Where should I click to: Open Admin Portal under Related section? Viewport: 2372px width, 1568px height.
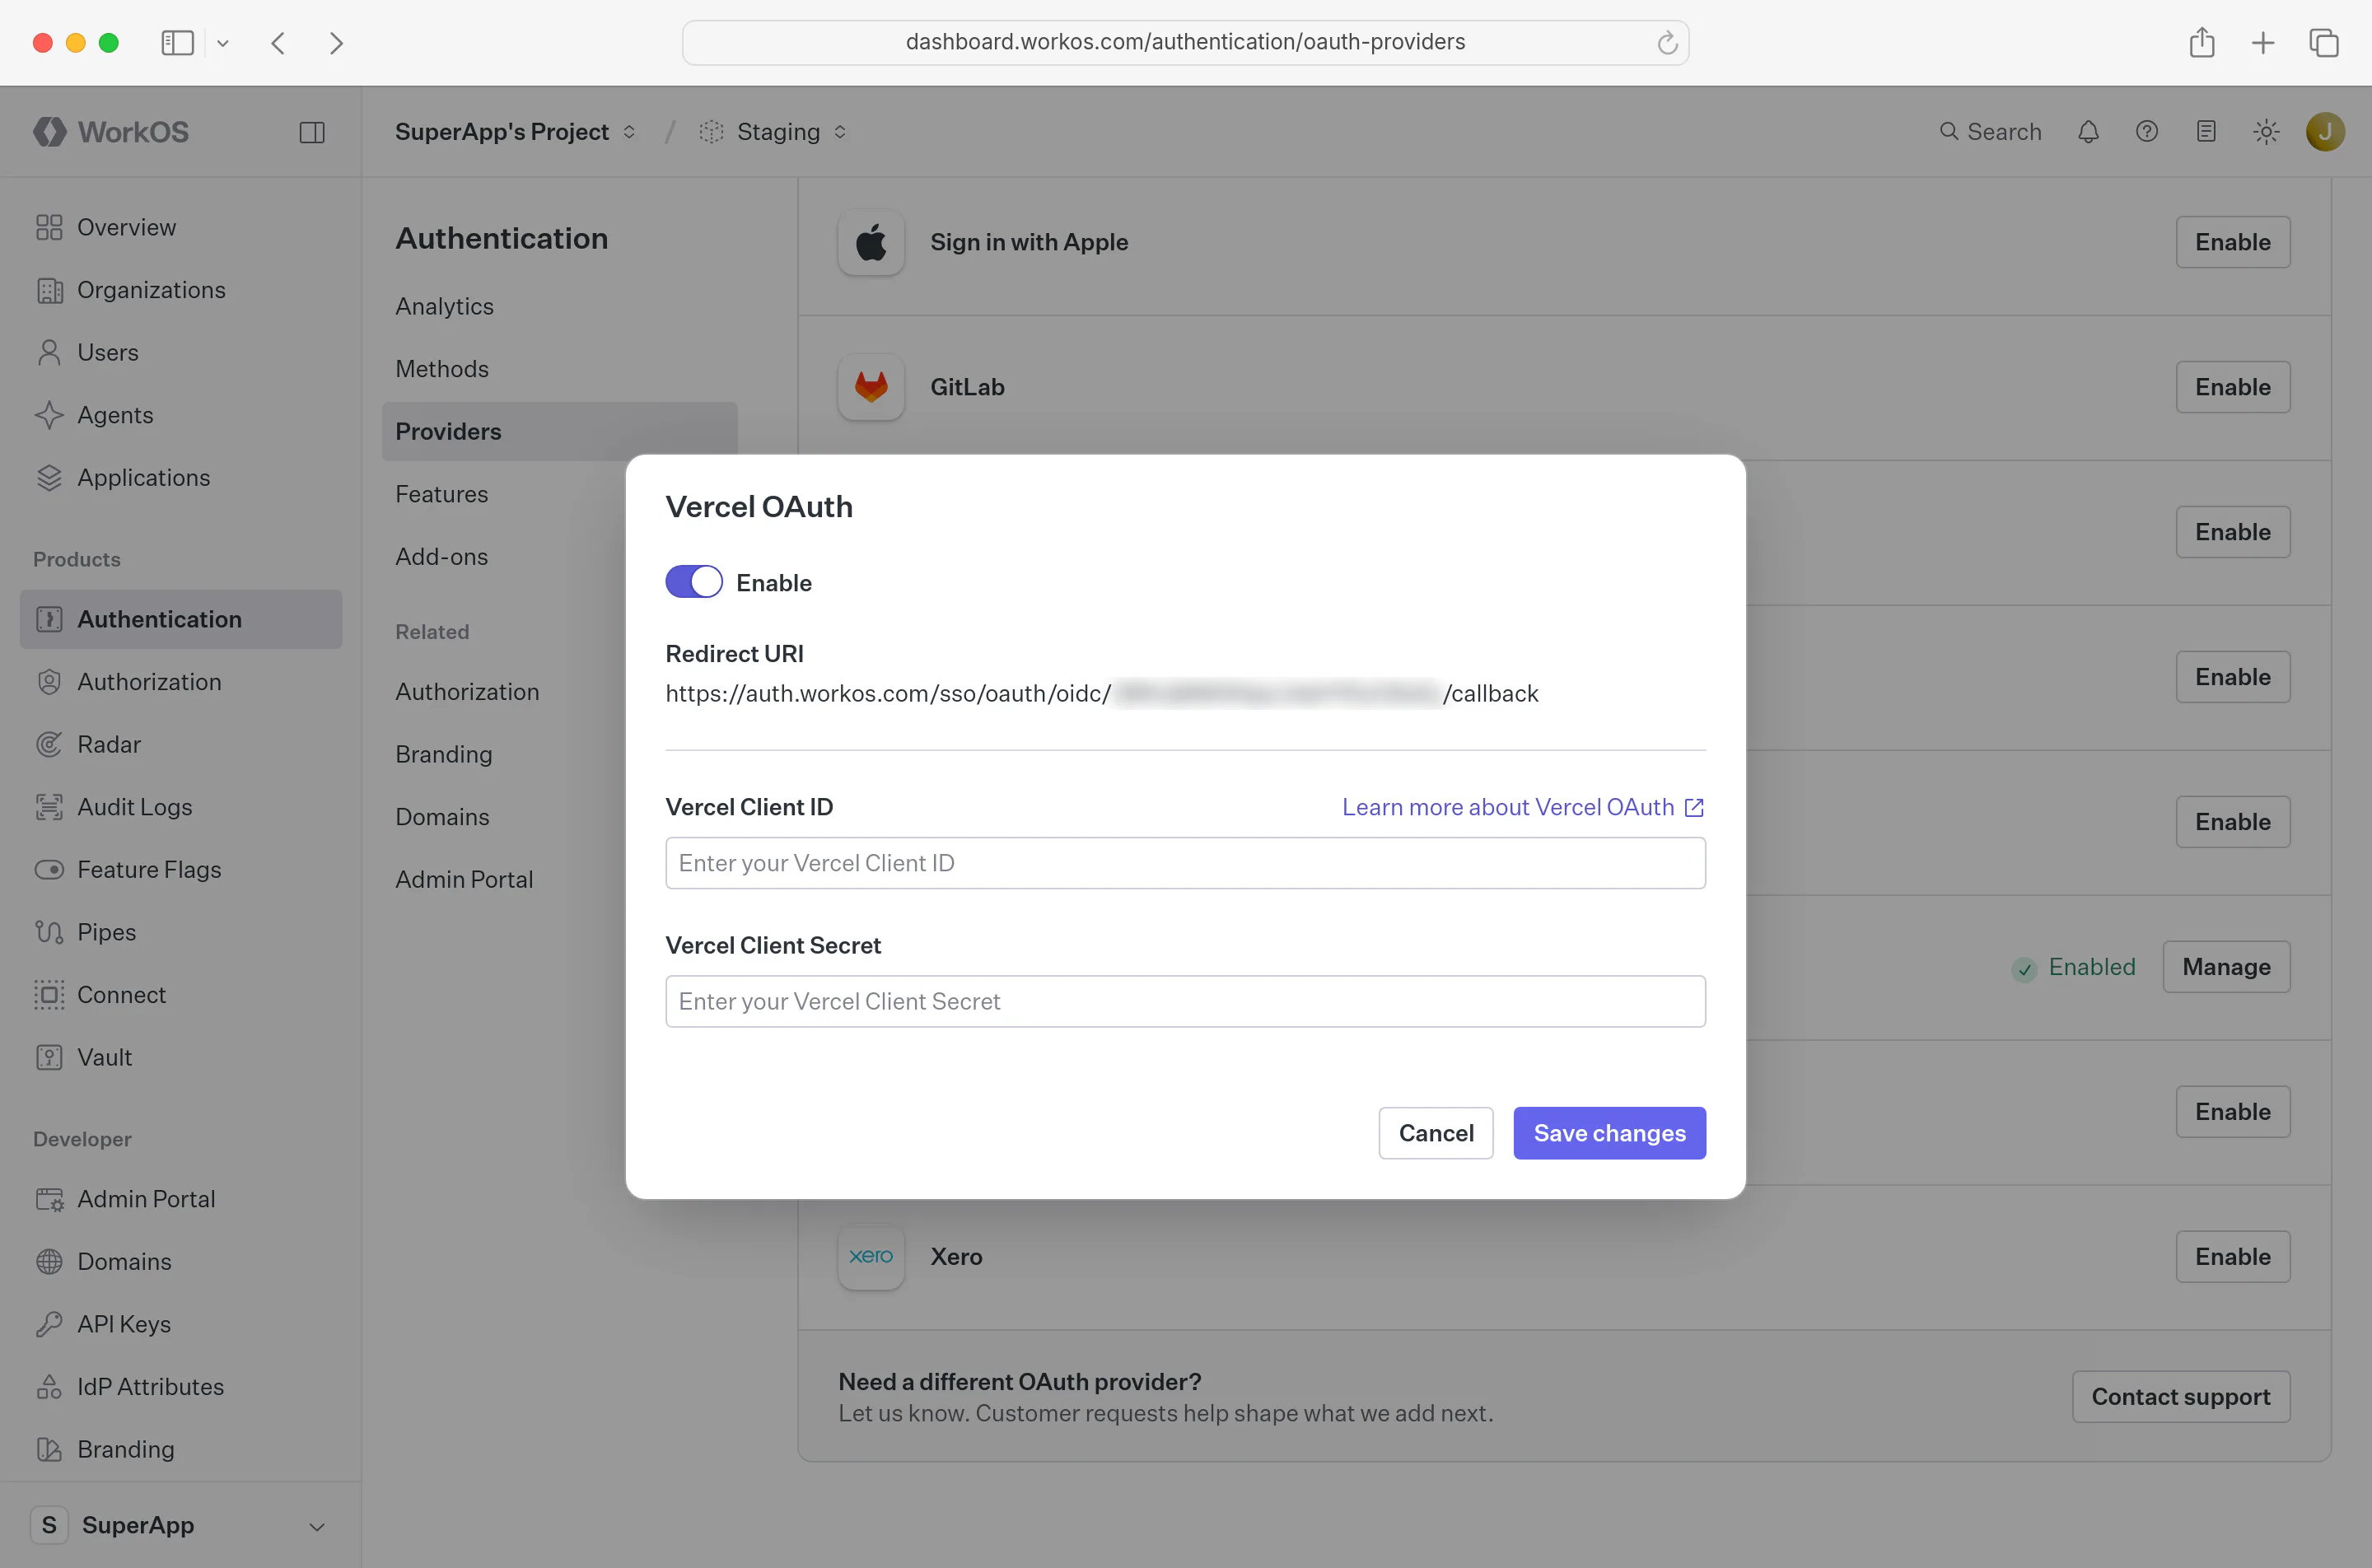click(x=464, y=879)
